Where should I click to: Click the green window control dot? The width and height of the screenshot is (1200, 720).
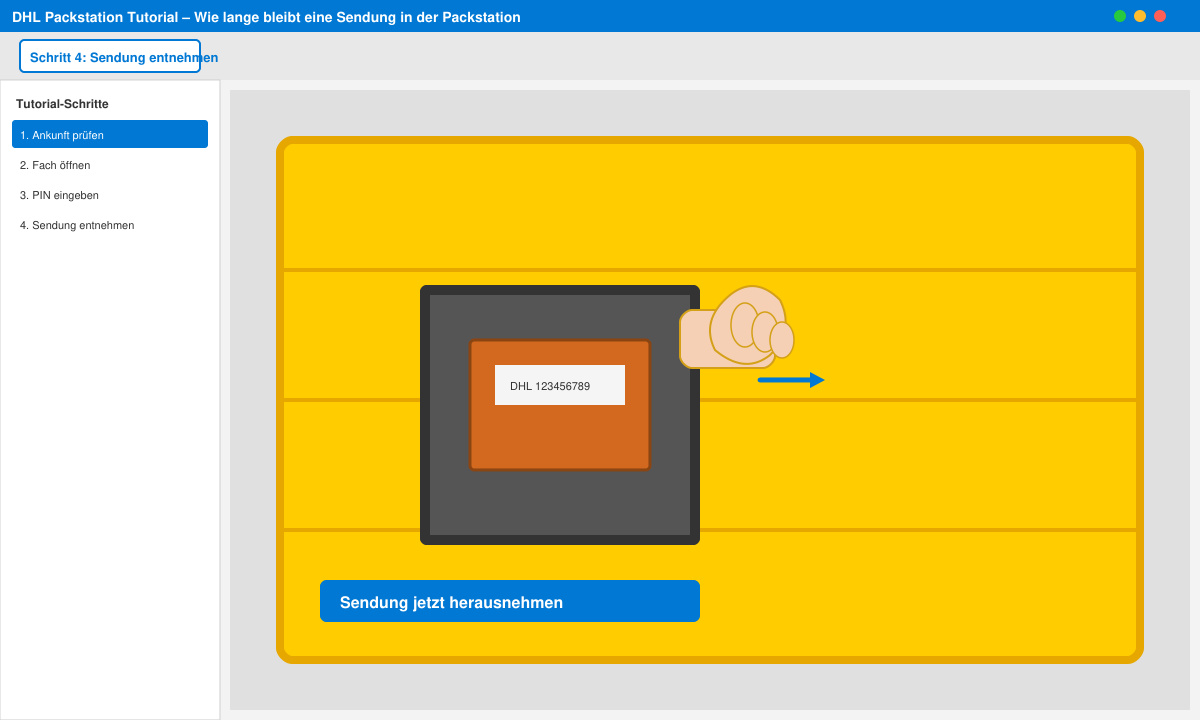(x=1120, y=16)
